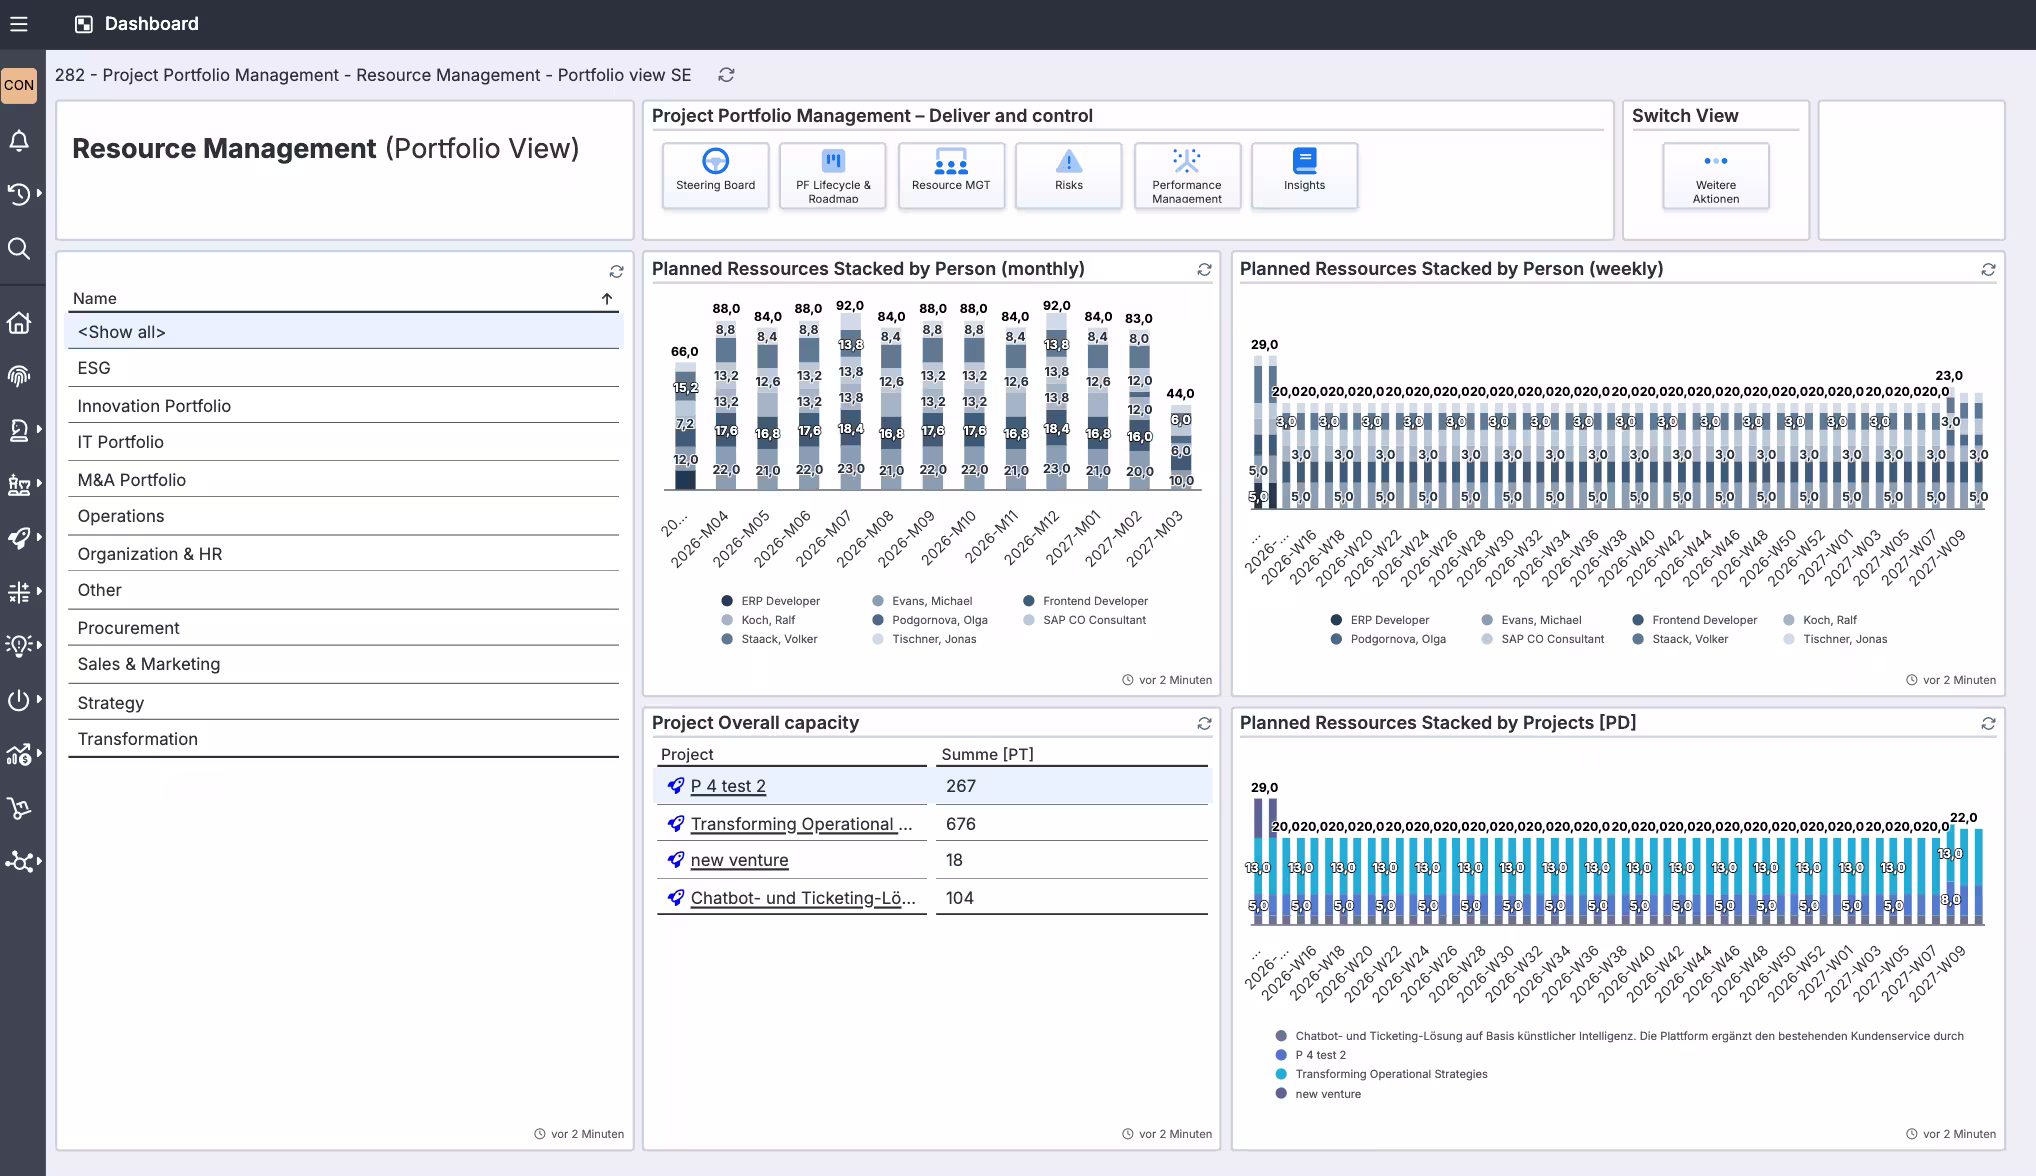
Task: Open the hamburger menu
Action: 19,24
